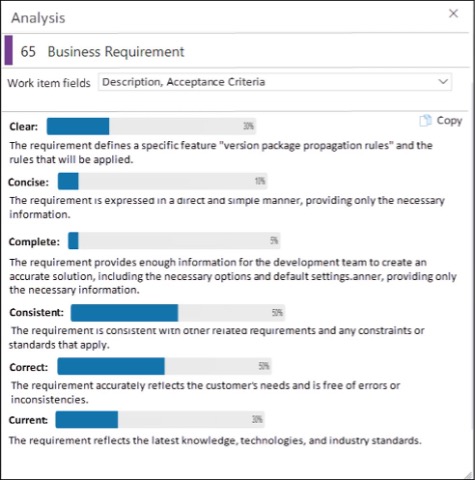Click the 50% value on Consistent bar
This screenshot has height=480, width=476.
point(277,313)
